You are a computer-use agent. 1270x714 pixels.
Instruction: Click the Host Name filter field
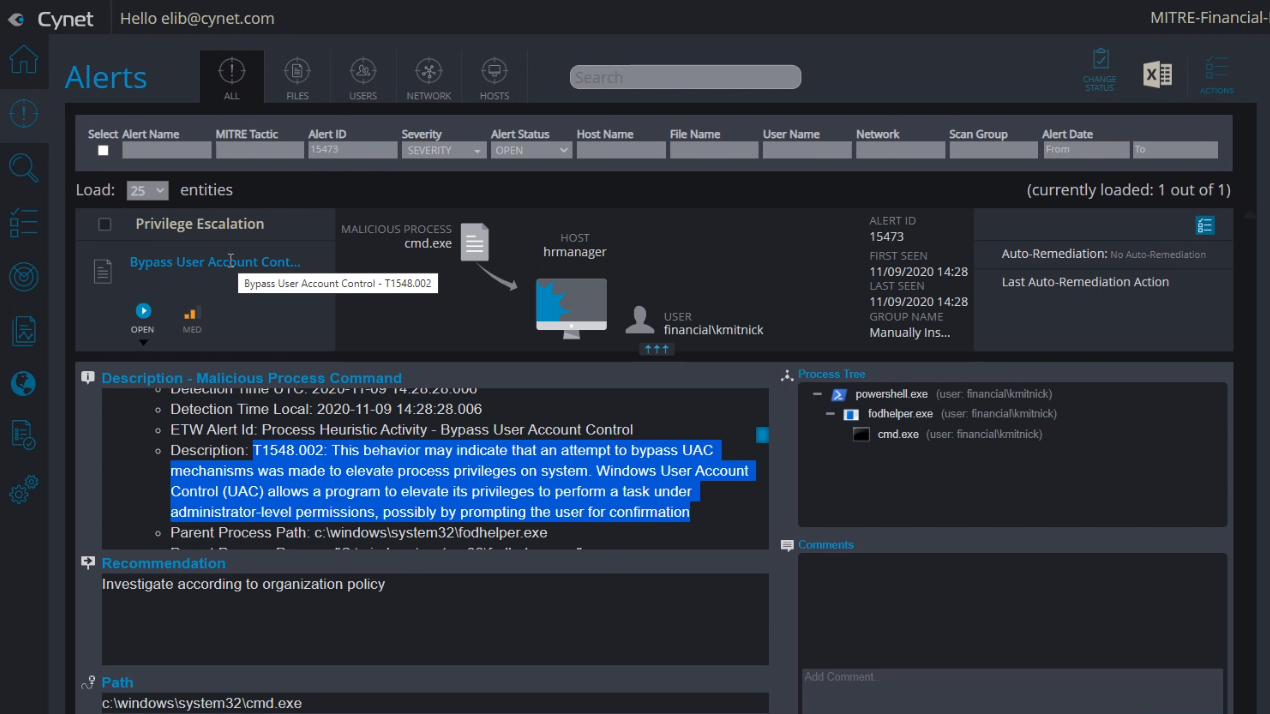coord(621,150)
